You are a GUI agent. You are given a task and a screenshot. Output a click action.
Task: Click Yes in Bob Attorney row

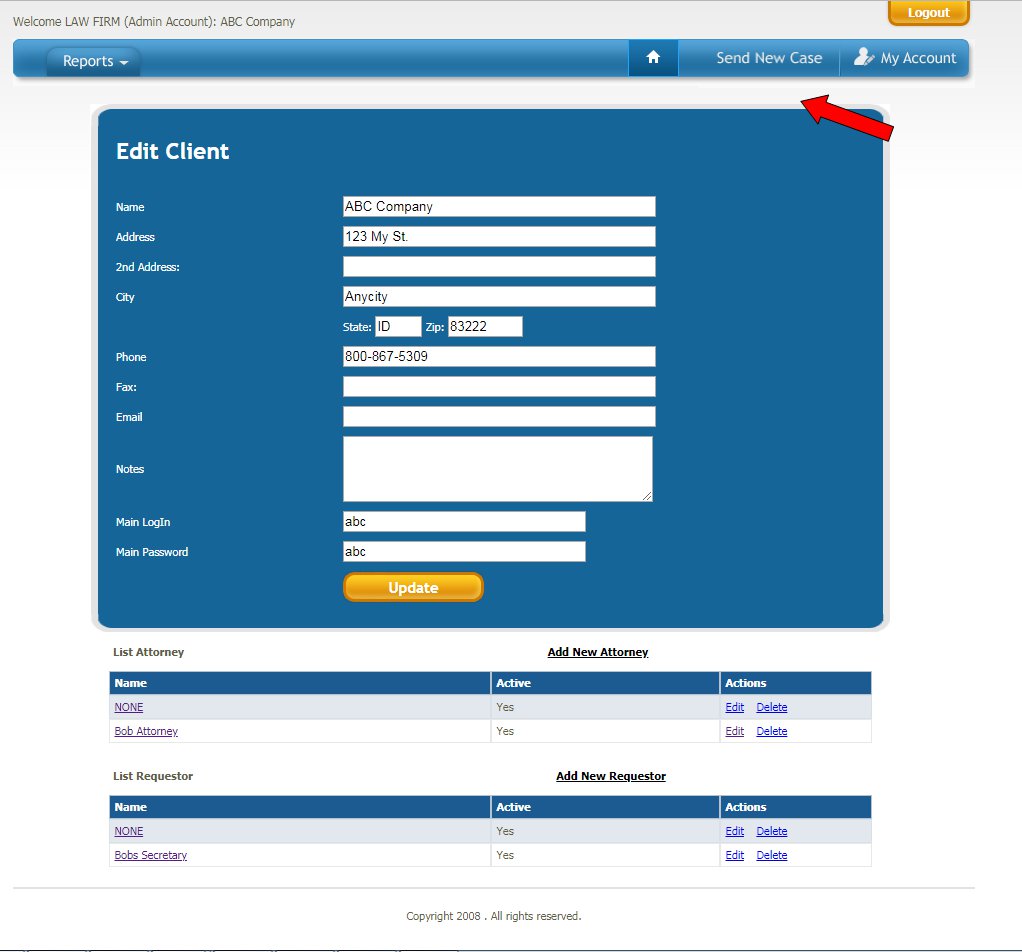[x=505, y=731]
